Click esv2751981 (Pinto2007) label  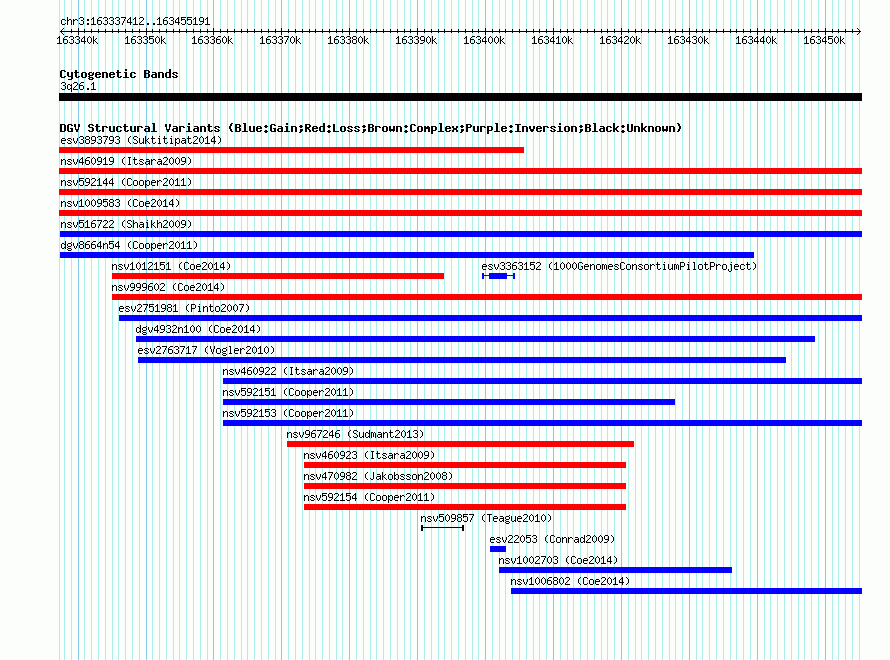pyautogui.click(x=184, y=308)
